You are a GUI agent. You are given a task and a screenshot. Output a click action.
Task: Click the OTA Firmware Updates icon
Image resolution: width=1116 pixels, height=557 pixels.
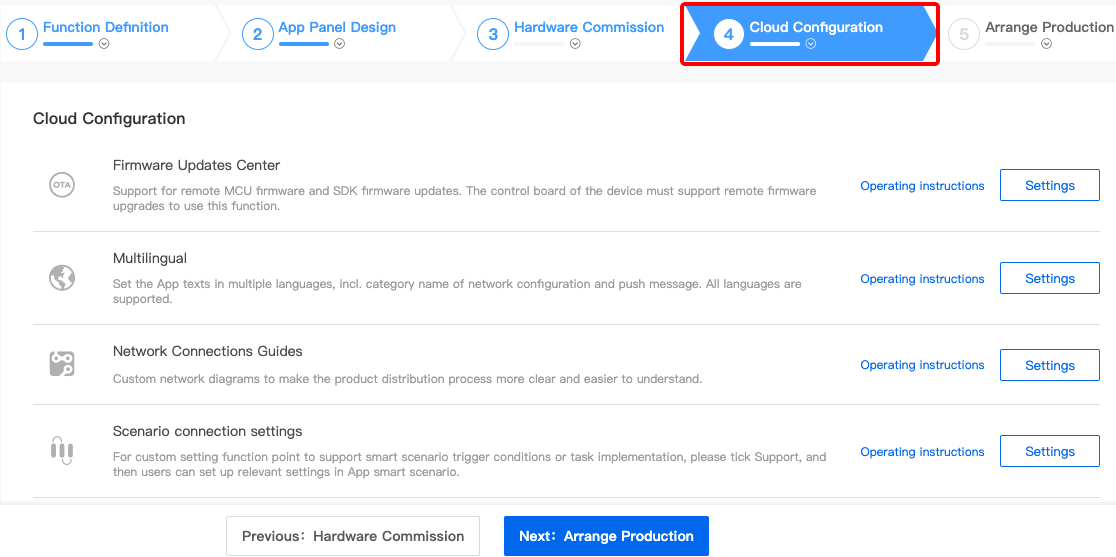click(x=62, y=185)
